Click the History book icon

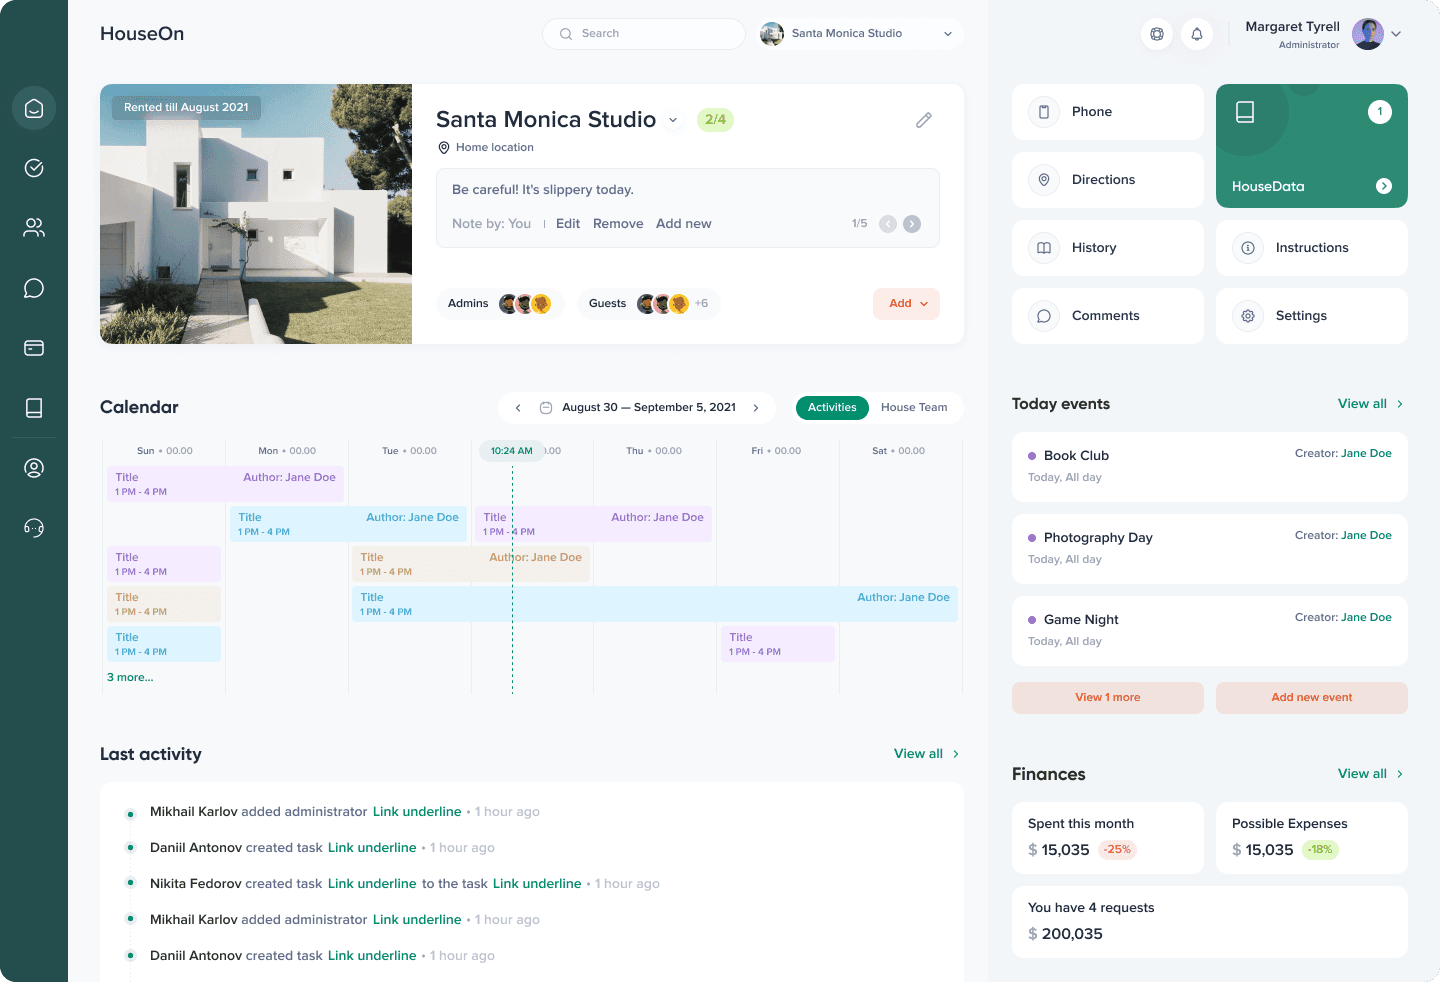1044,248
